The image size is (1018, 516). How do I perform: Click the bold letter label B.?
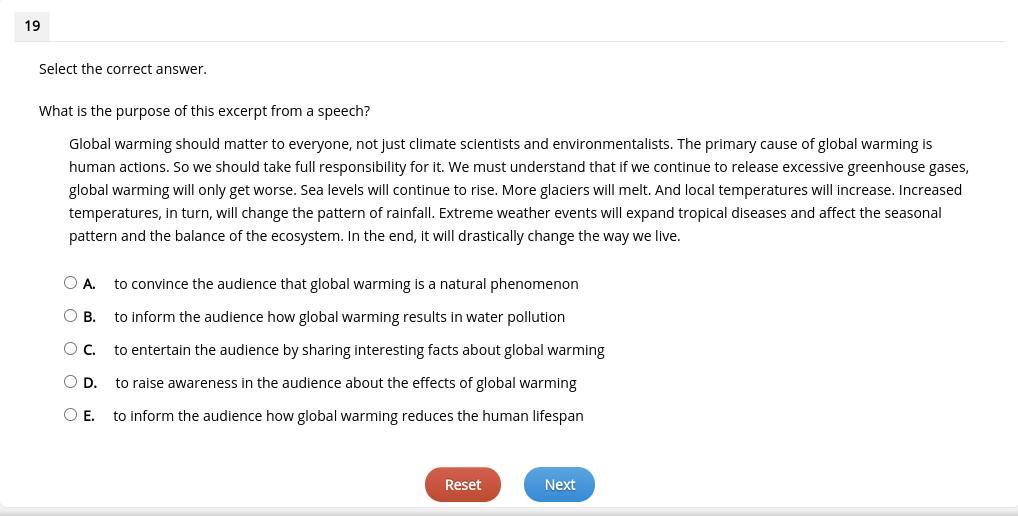click(x=90, y=317)
